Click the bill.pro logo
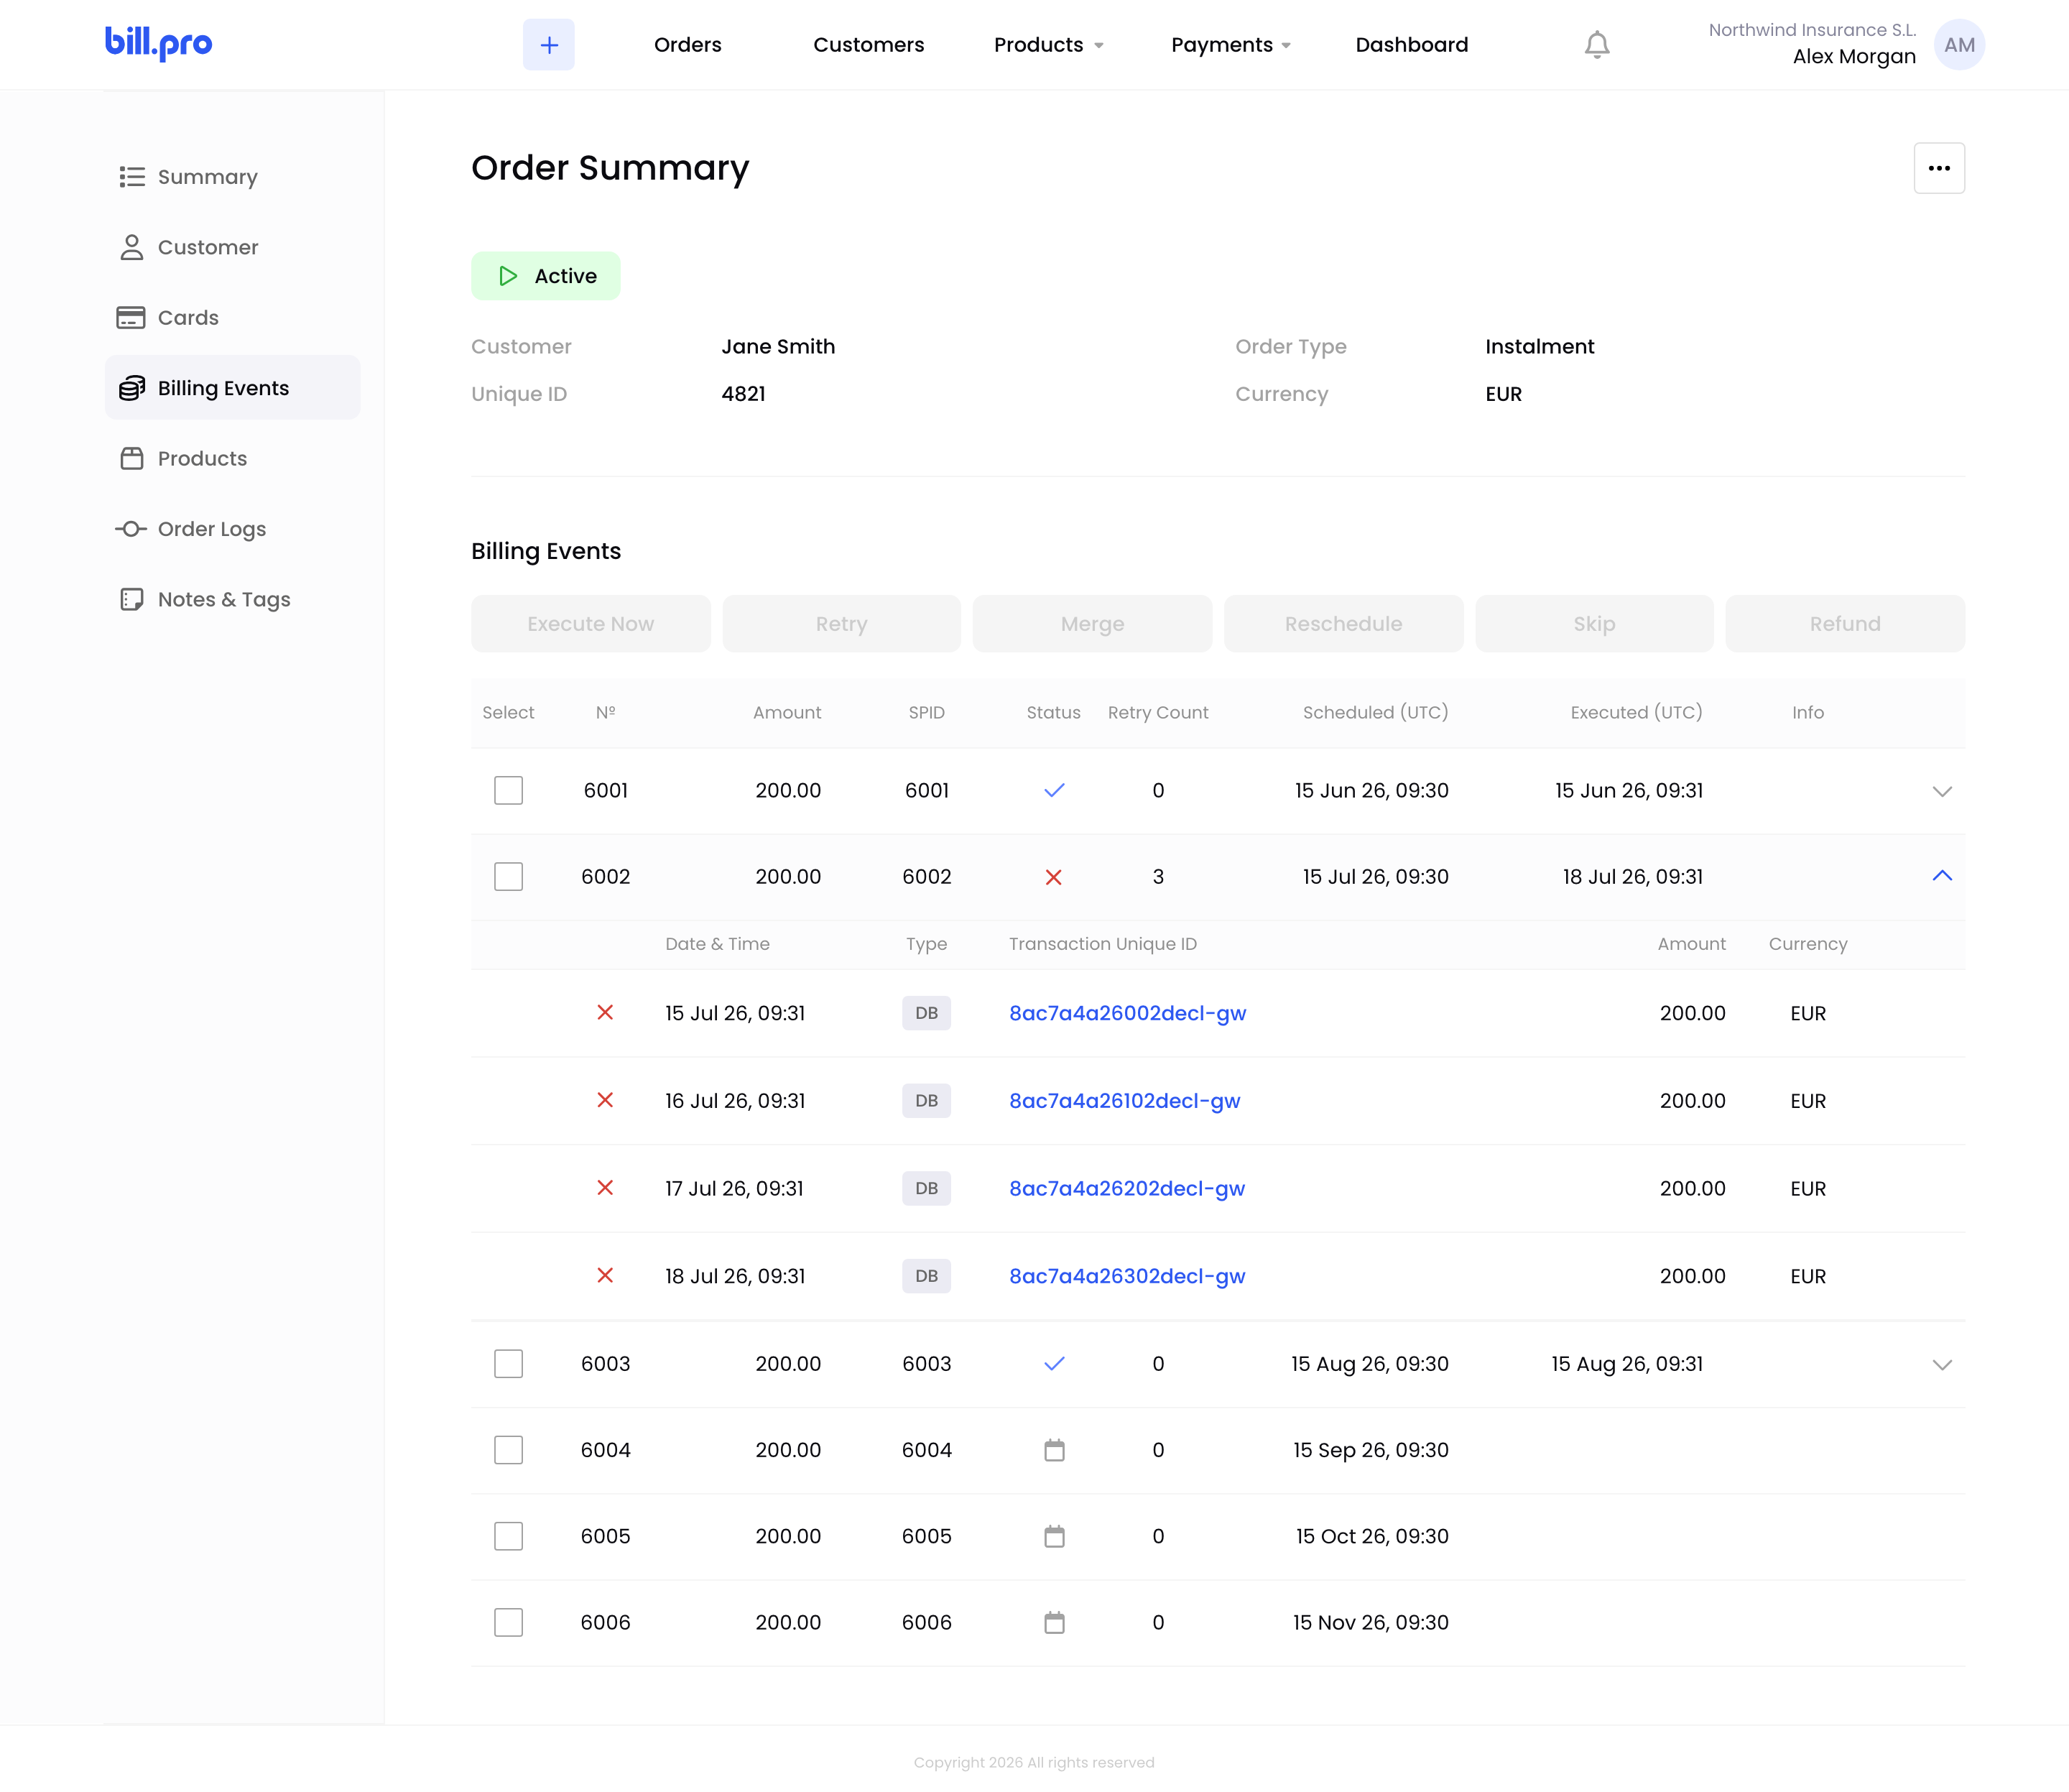Image resolution: width=2069 pixels, height=1792 pixels. click(158, 43)
